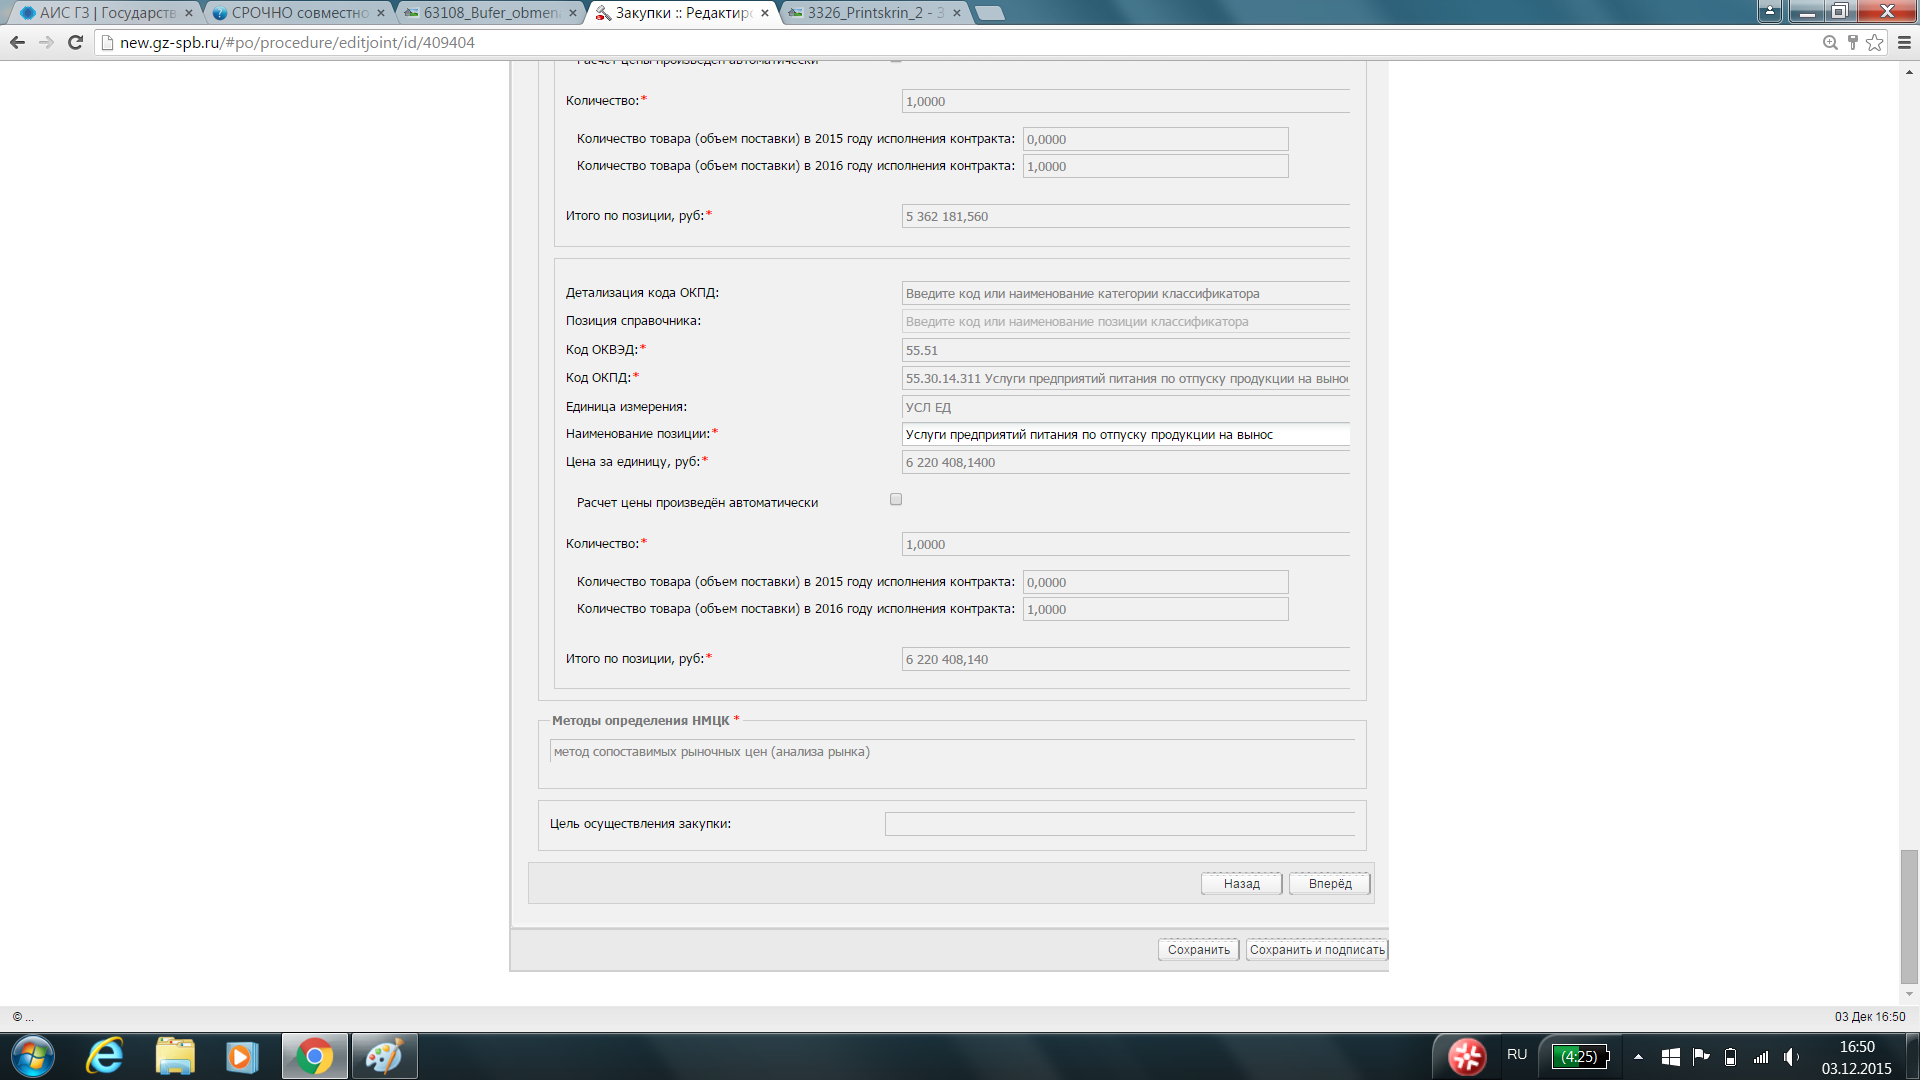Click 'Цена за единицу' field 6 220 408,1400

[x=1126, y=463]
